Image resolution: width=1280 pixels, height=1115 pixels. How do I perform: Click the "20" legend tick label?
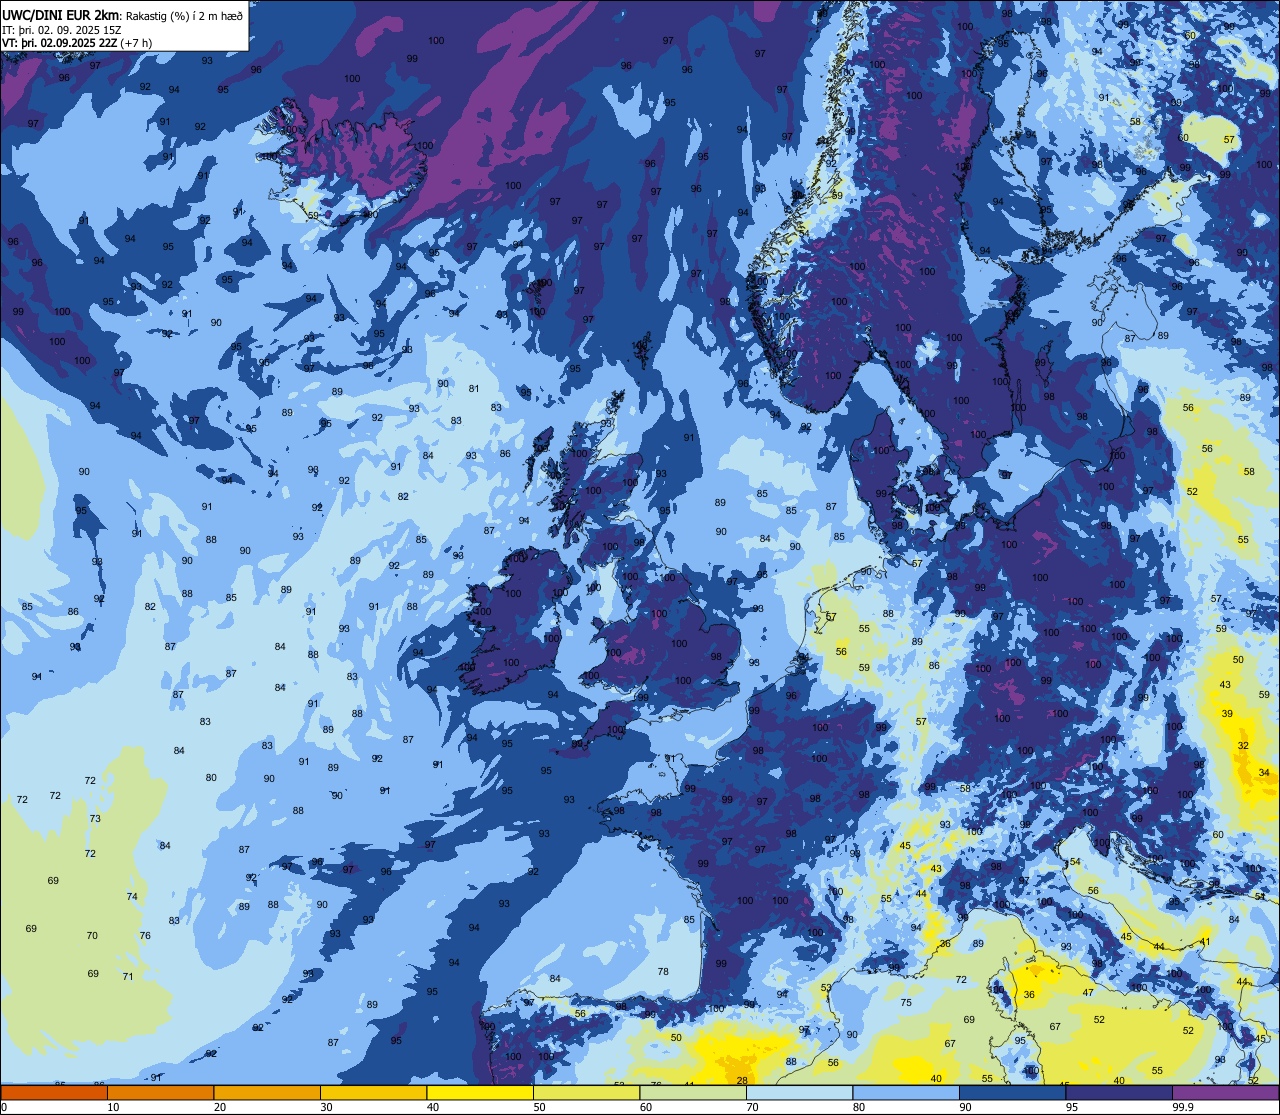(219, 1107)
